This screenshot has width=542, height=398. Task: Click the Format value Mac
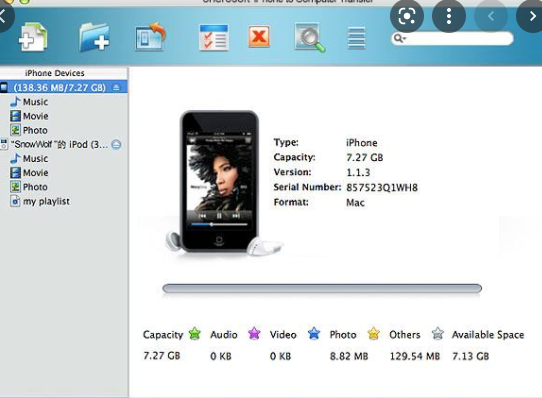[x=355, y=202]
